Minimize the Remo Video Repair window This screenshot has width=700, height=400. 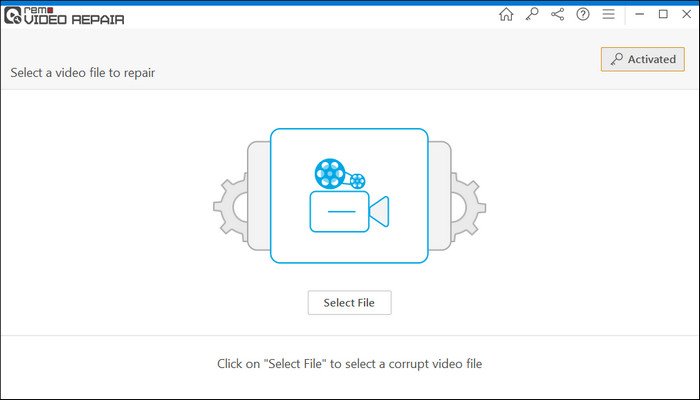point(640,14)
